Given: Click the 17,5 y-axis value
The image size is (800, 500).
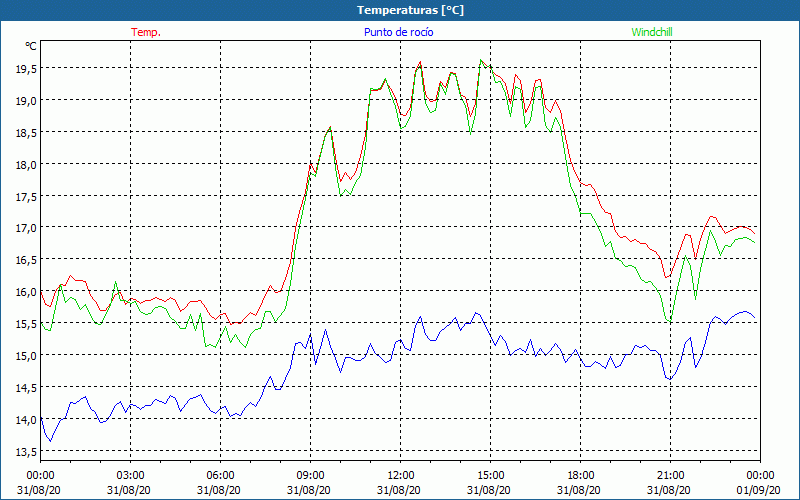Looking at the screenshot, I should [x=26, y=196].
